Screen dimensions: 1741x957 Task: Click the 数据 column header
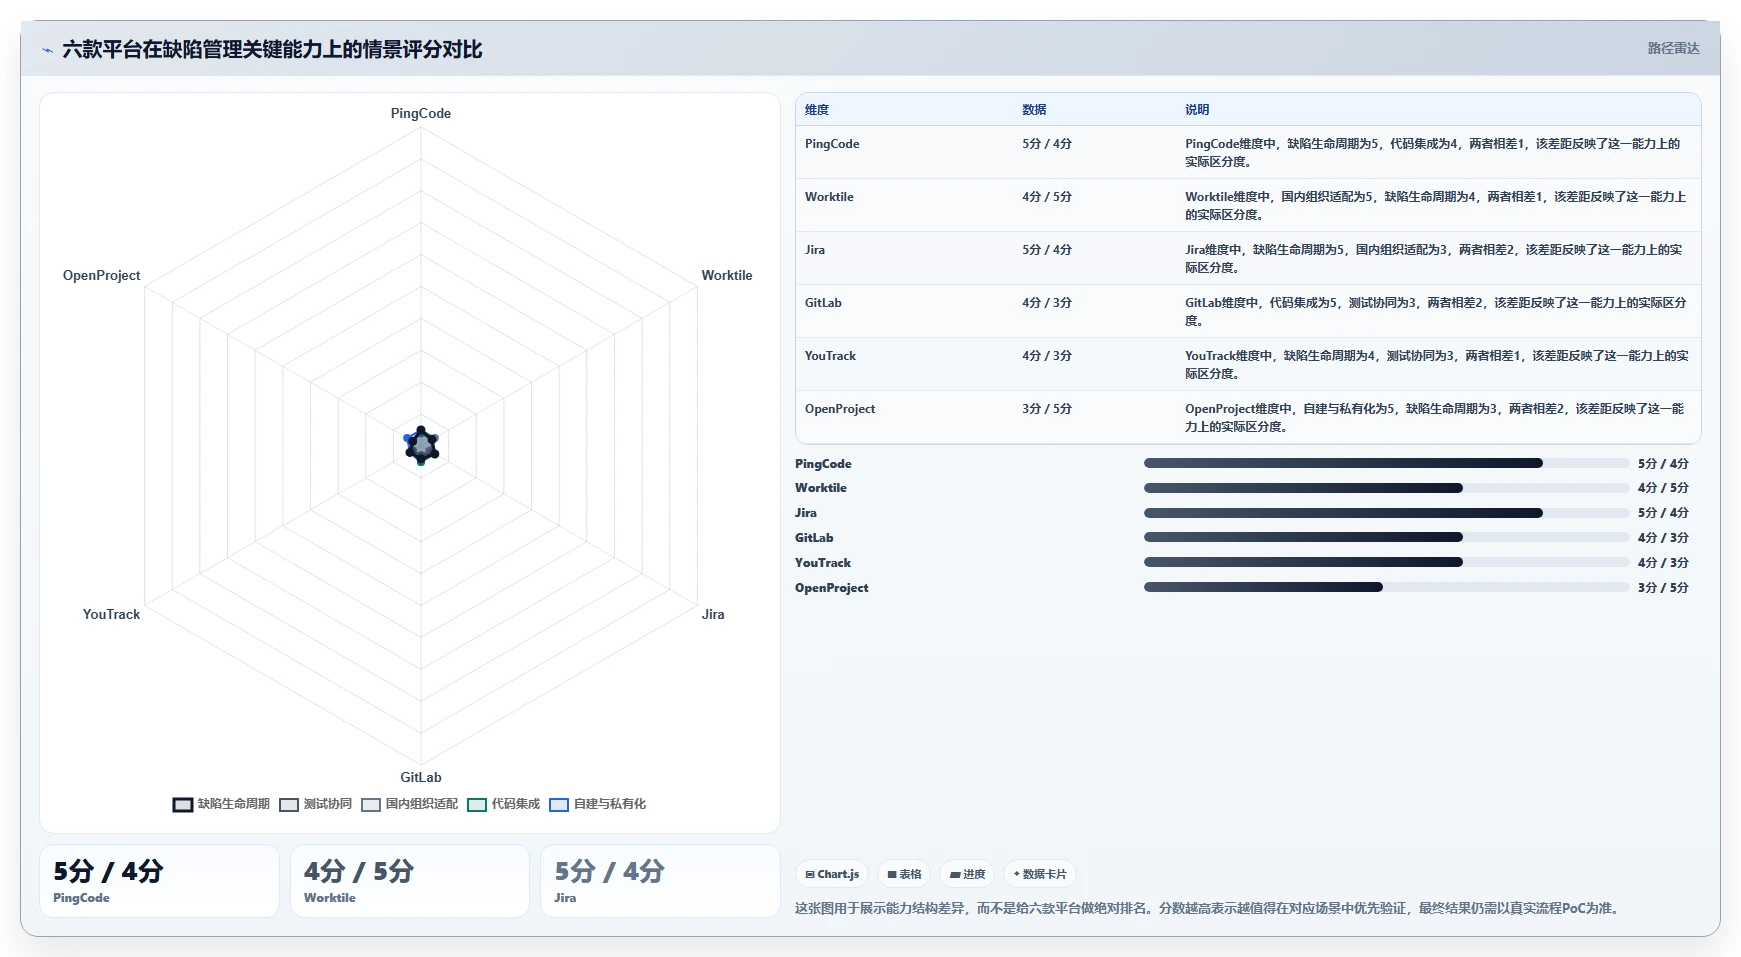pyautogui.click(x=1034, y=110)
